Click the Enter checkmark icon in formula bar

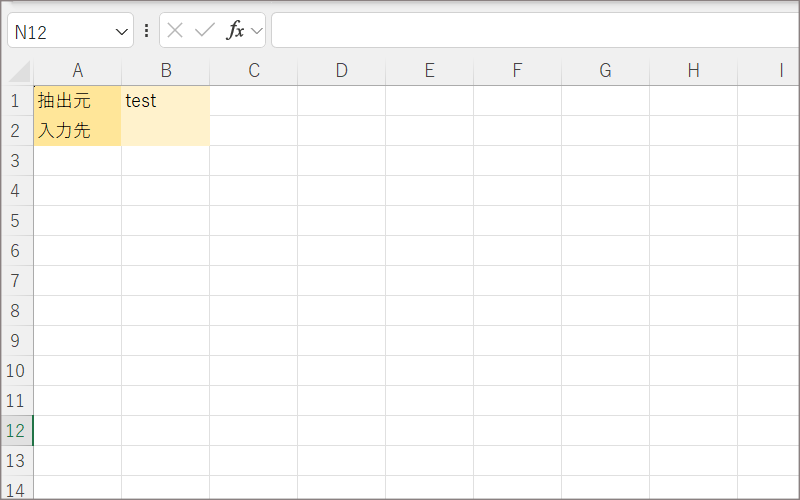(205, 31)
